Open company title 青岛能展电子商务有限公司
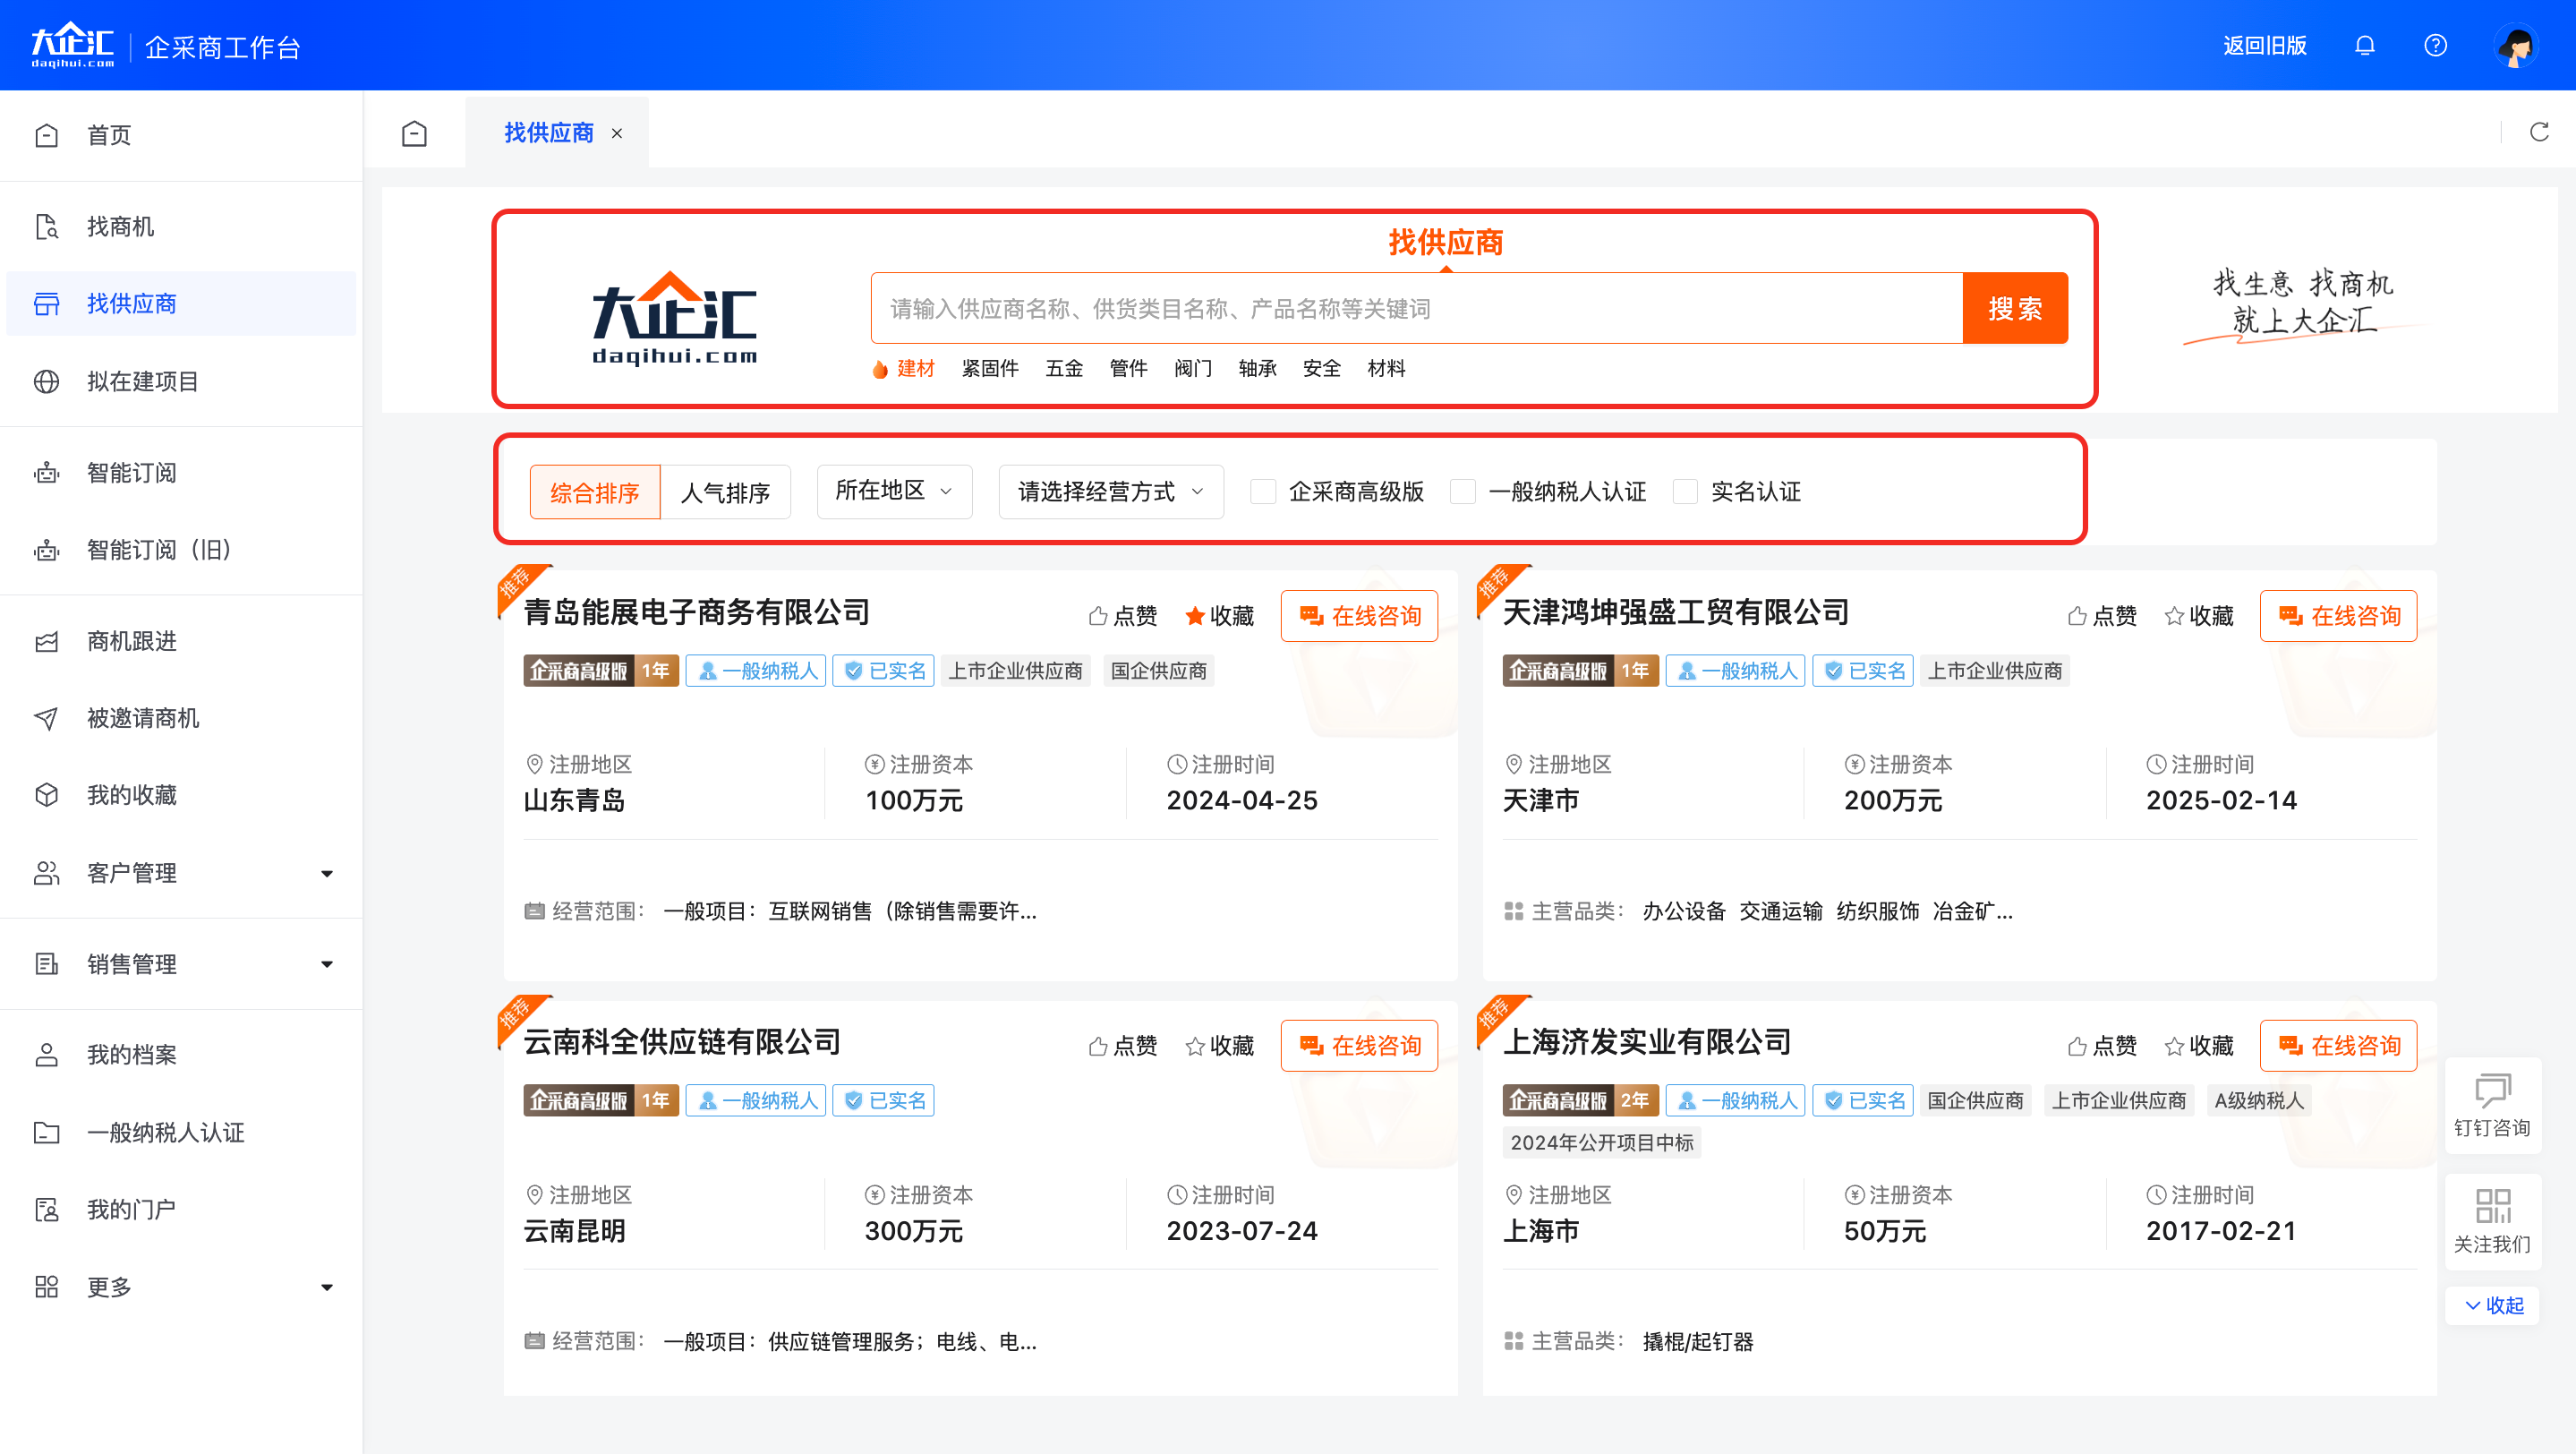This screenshot has width=2576, height=1454. [696, 612]
